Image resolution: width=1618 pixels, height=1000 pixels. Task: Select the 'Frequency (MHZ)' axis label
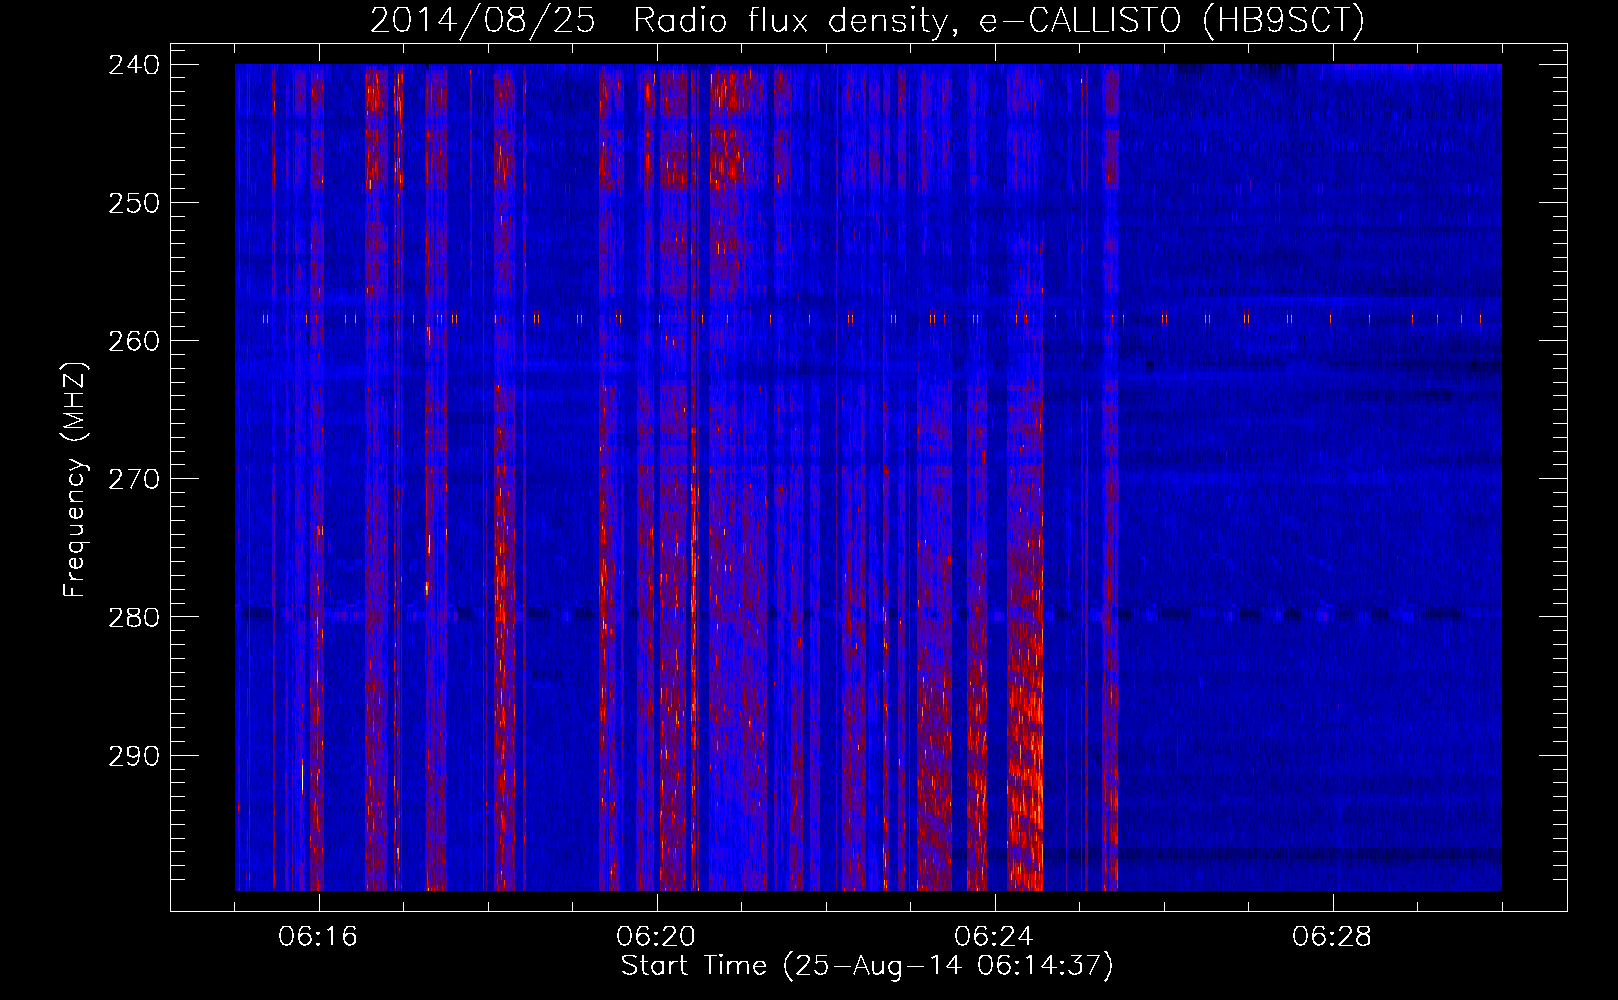75,479
